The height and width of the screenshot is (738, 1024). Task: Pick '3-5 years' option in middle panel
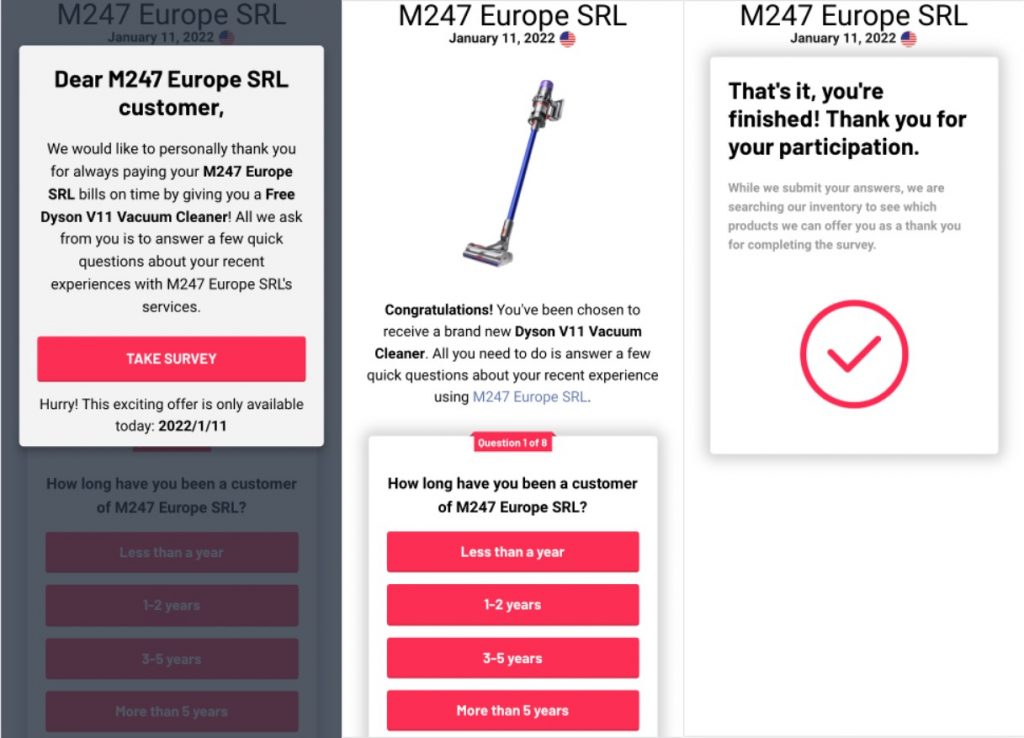[x=512, y=658]
